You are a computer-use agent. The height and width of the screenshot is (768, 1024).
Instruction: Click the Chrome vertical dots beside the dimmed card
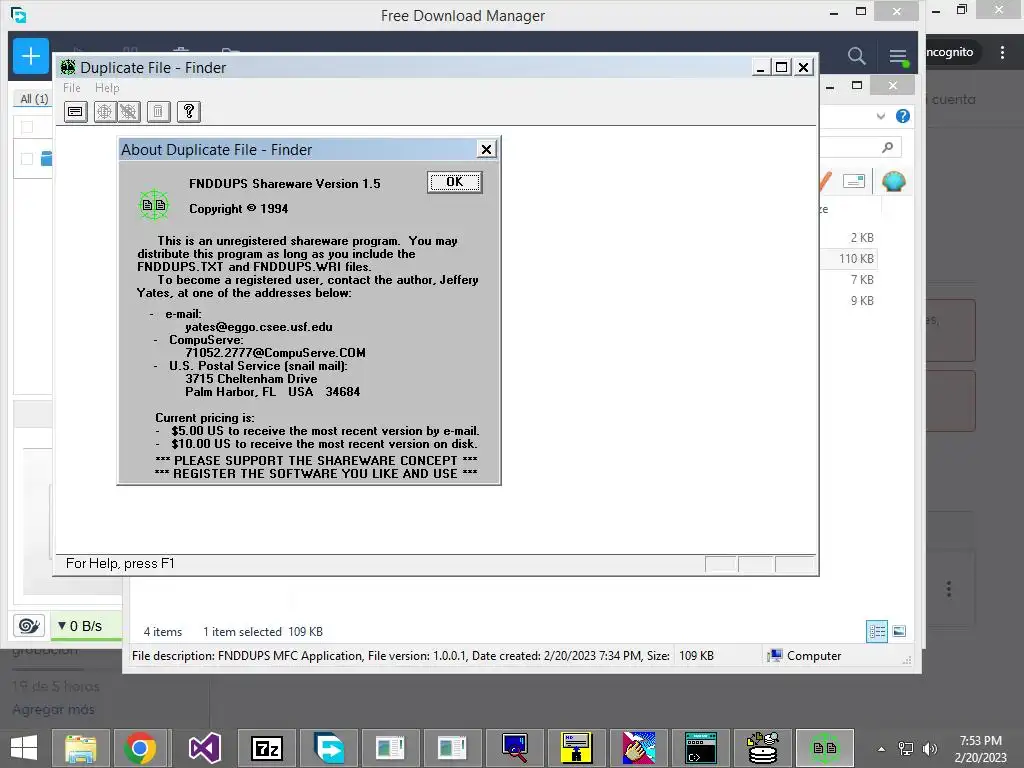(949, 589)
